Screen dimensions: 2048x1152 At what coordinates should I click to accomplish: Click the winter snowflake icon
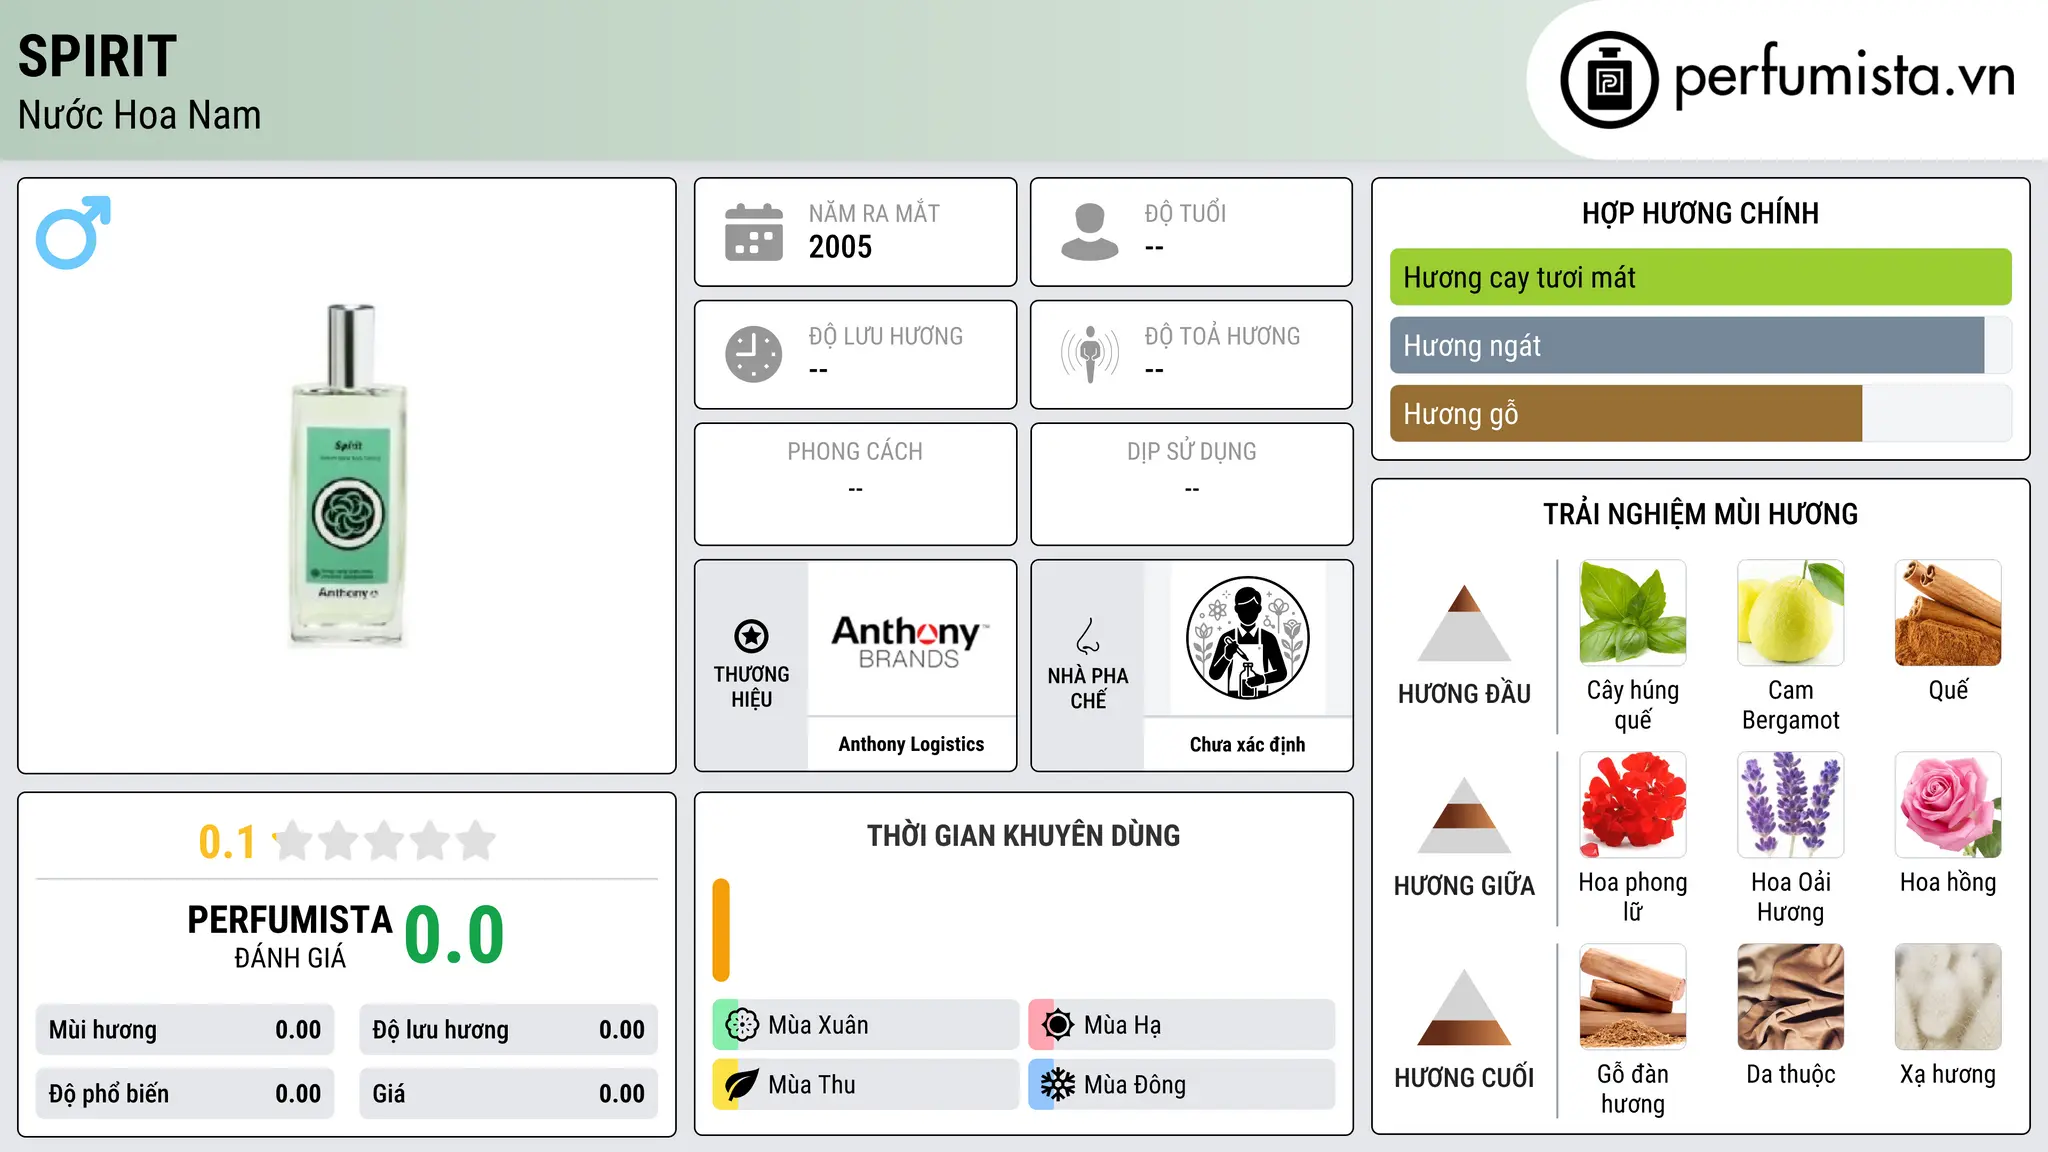1058,1085
